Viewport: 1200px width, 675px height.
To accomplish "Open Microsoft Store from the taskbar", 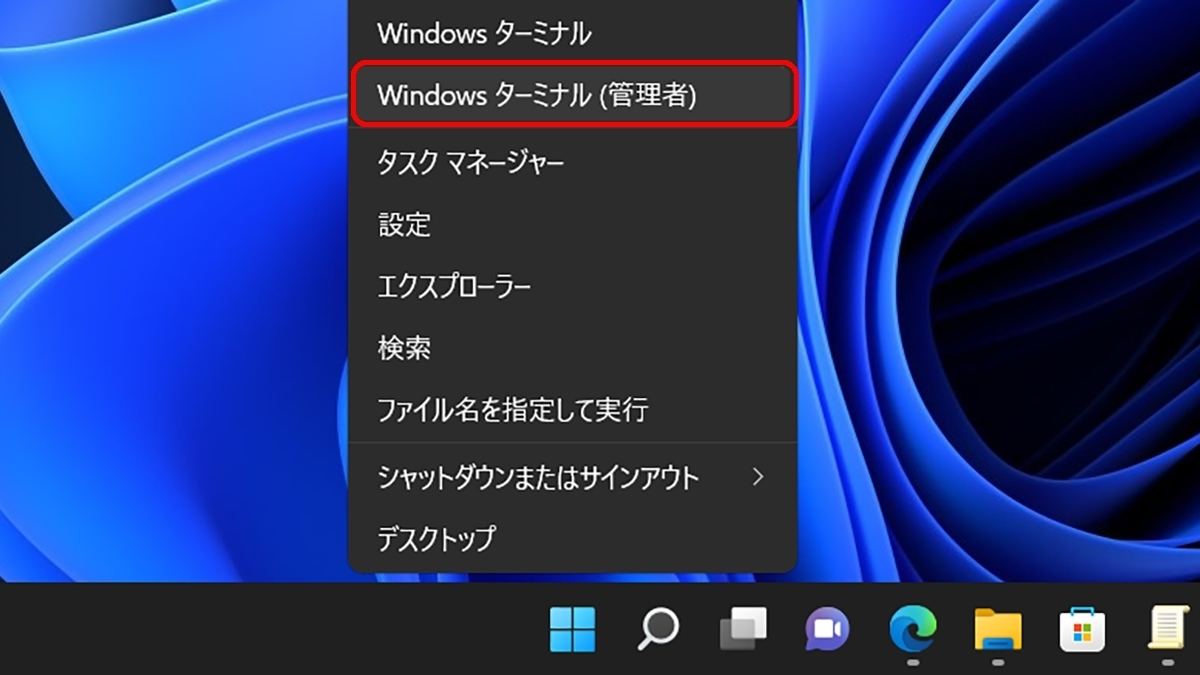I will (x=1083, y=629).
